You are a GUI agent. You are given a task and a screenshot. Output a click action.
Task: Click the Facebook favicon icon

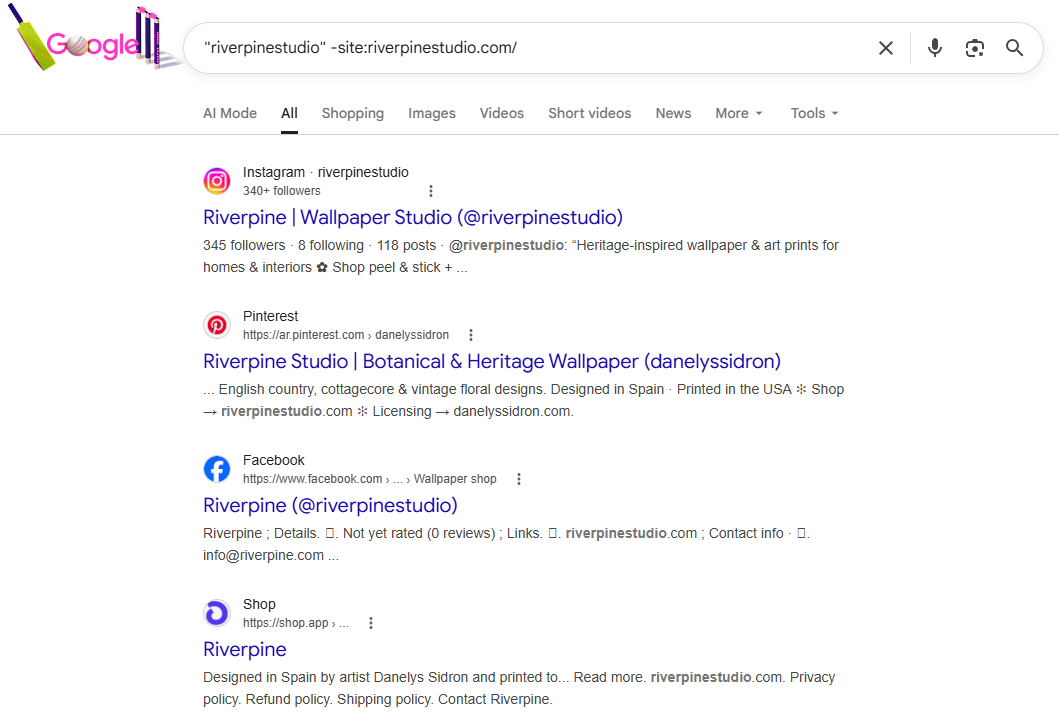pos(217,469)
